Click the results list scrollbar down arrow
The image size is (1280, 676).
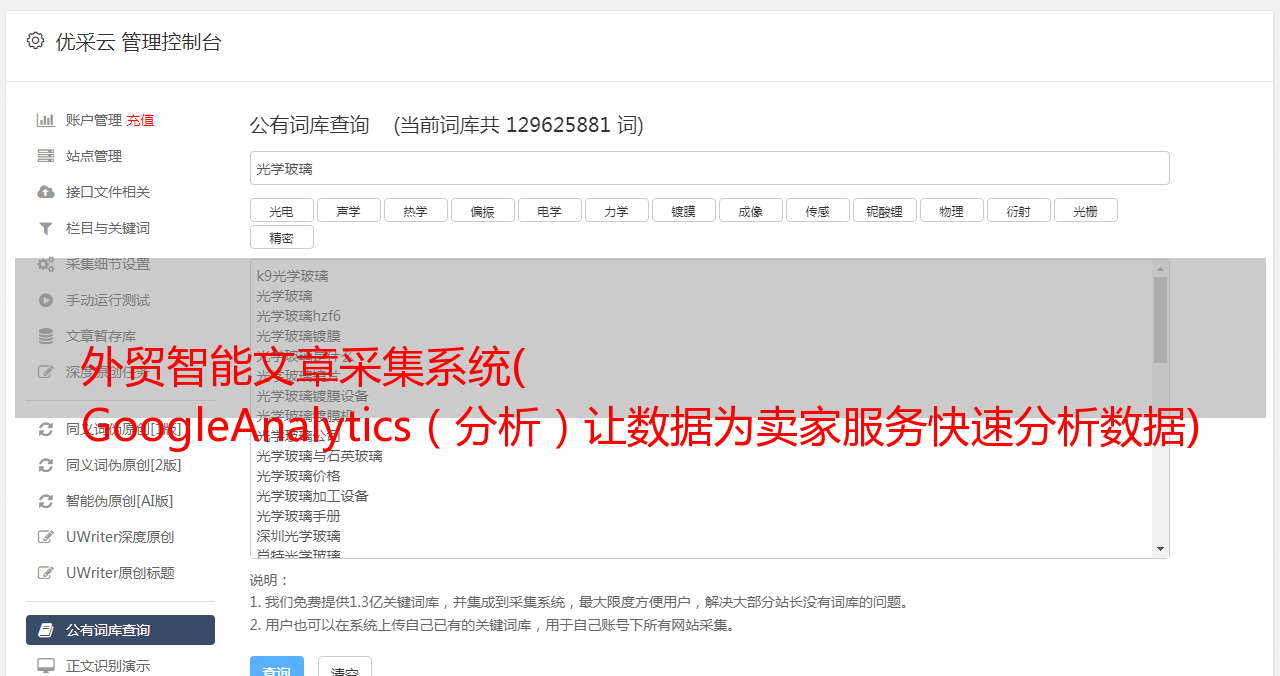point(1160,549)
